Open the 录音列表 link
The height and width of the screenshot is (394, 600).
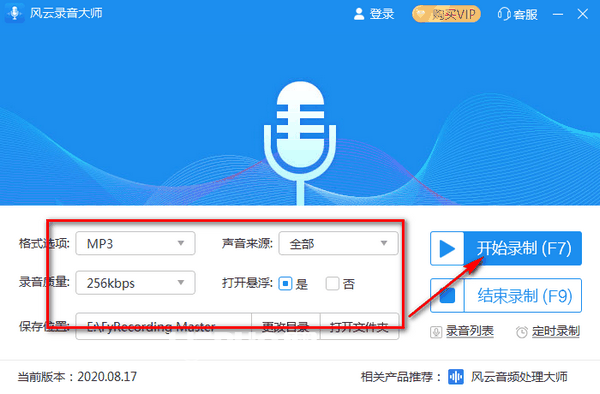tap(470, 331)
